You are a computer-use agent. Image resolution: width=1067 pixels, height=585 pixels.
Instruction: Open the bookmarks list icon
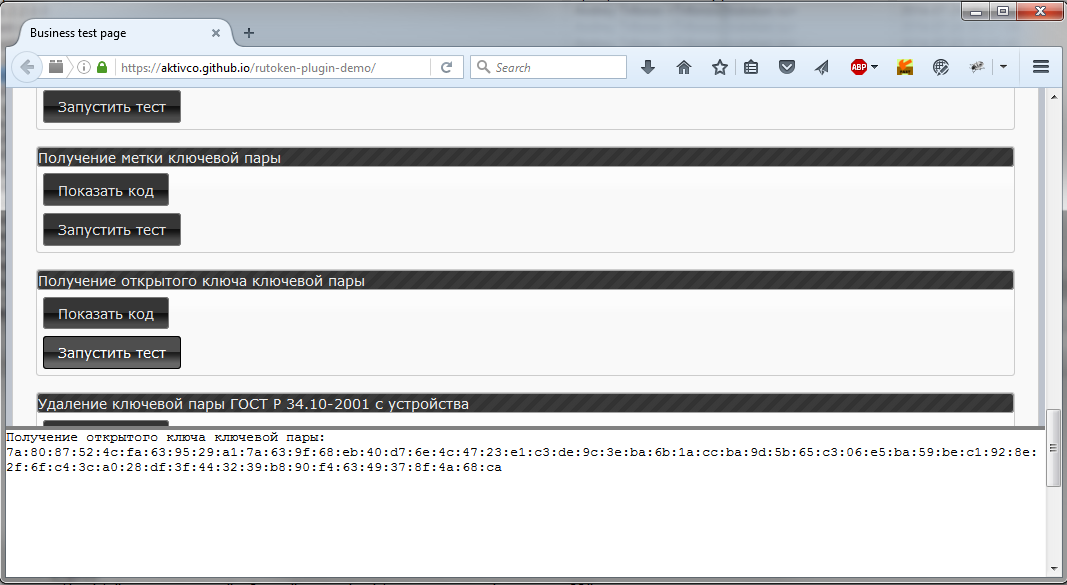[751, 67]
